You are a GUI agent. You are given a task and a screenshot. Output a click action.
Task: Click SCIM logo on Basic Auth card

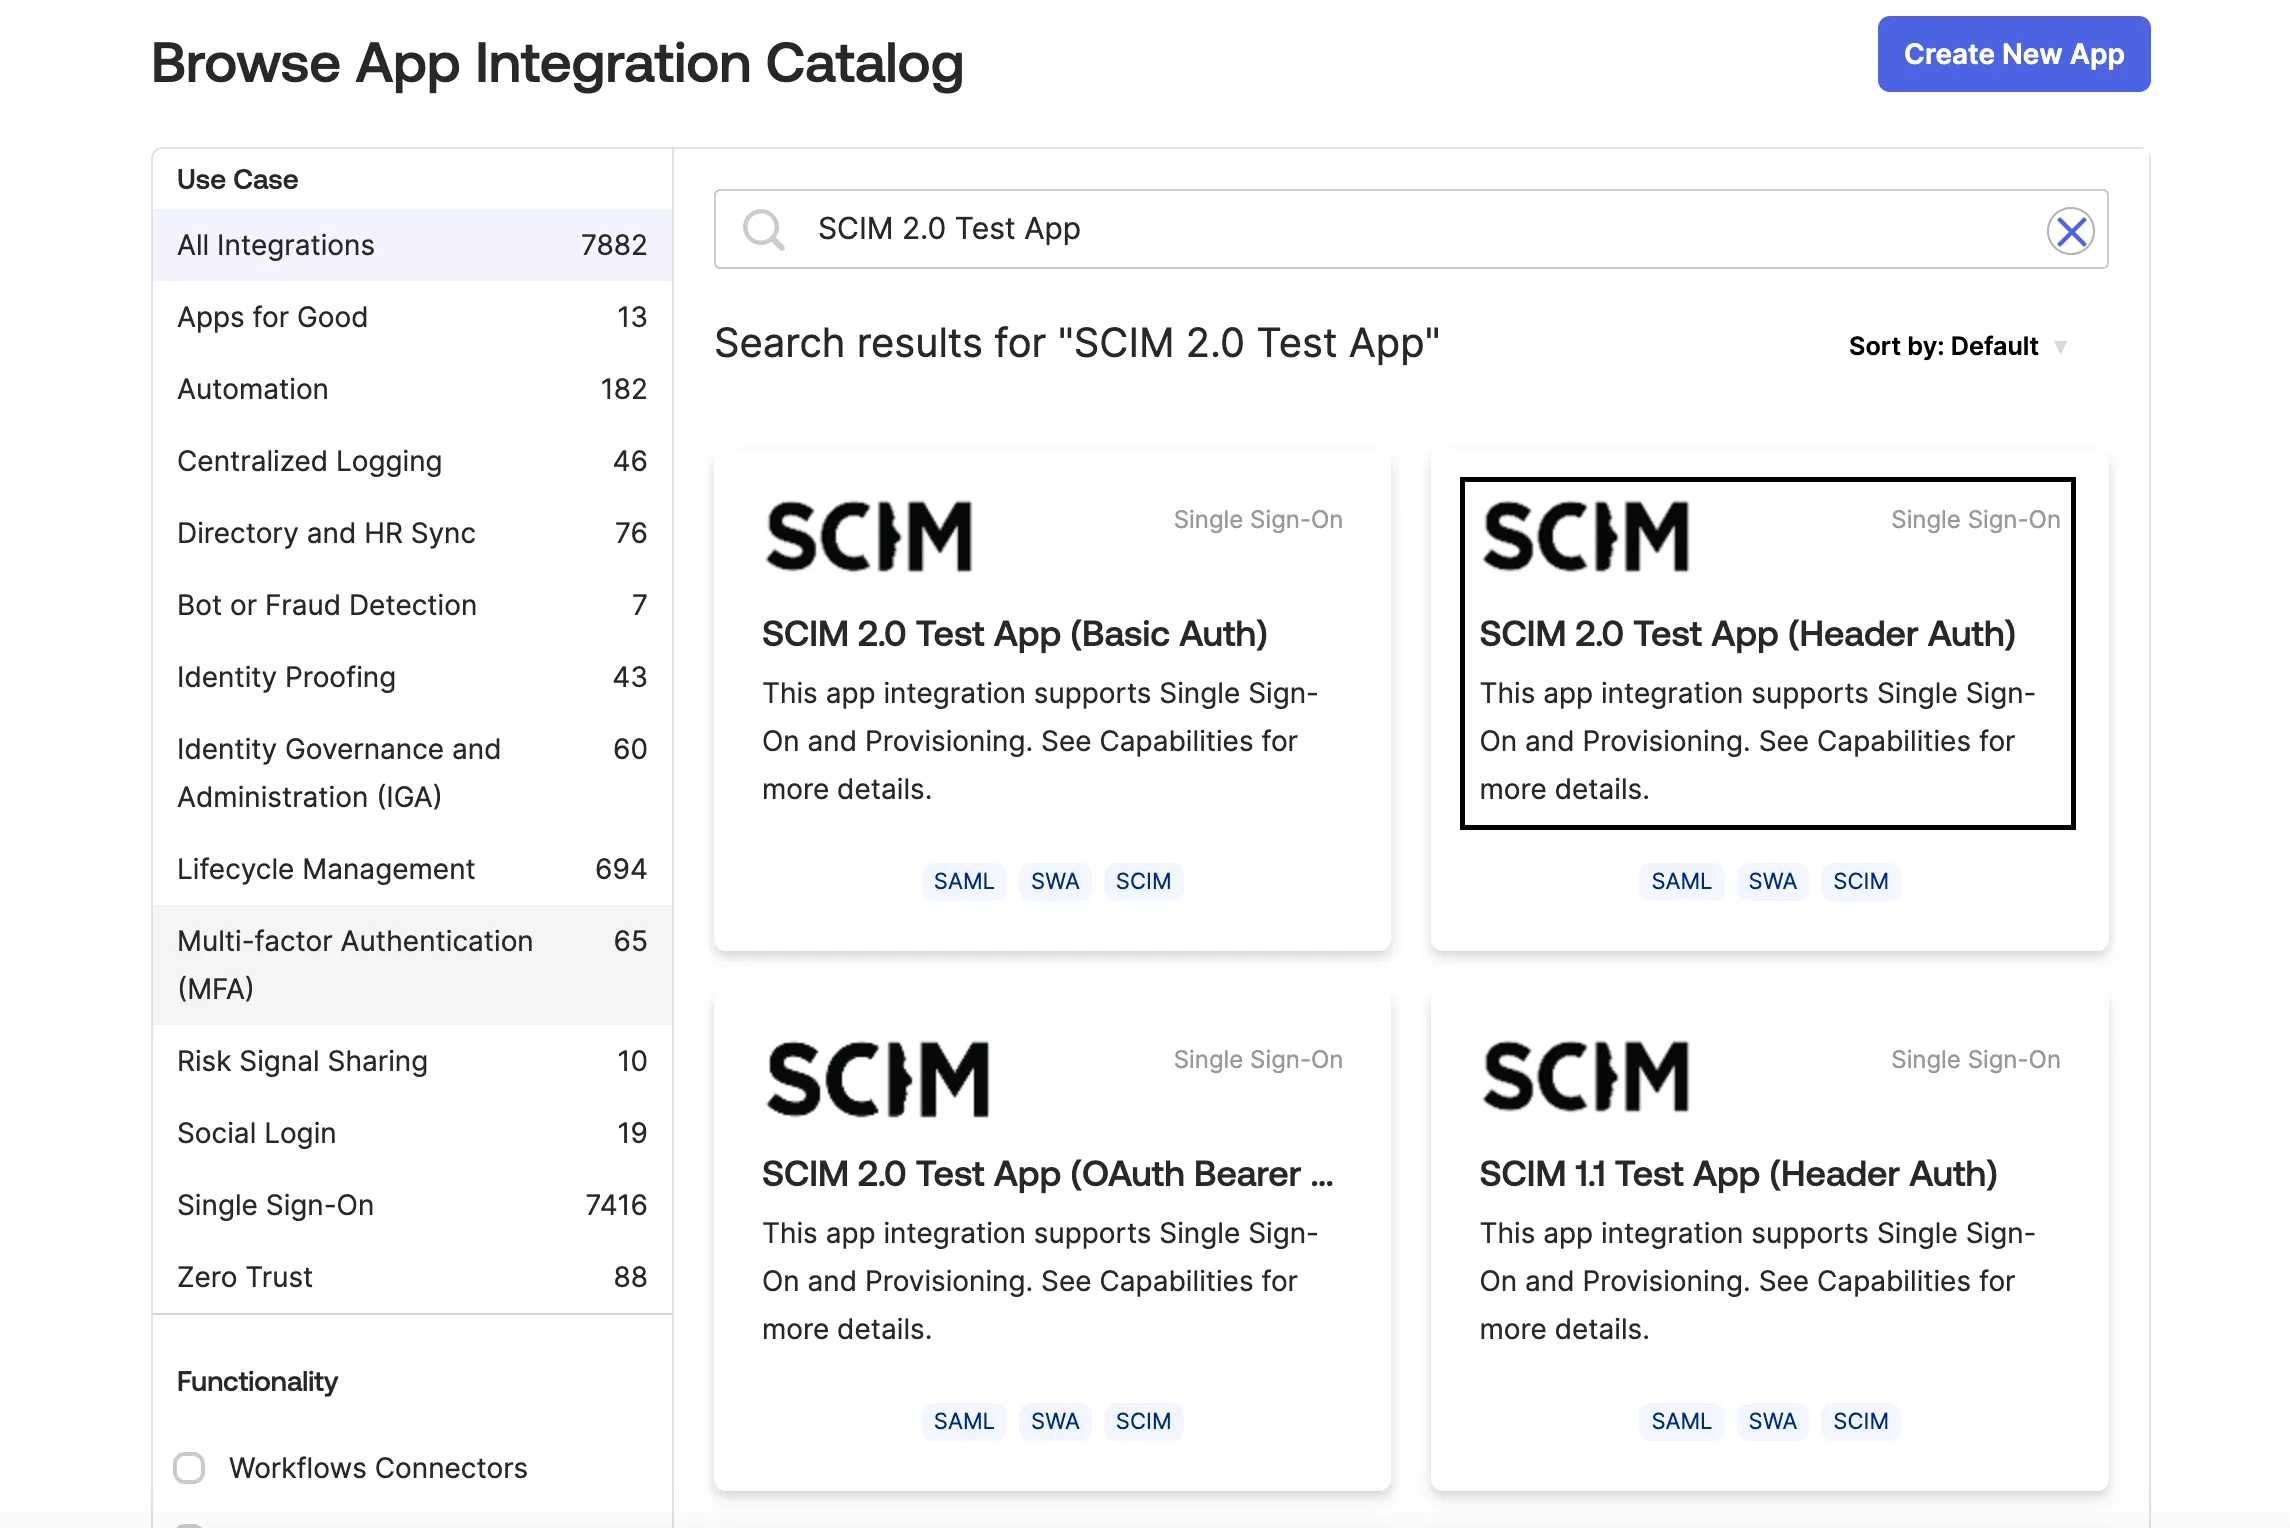(869, 536)
